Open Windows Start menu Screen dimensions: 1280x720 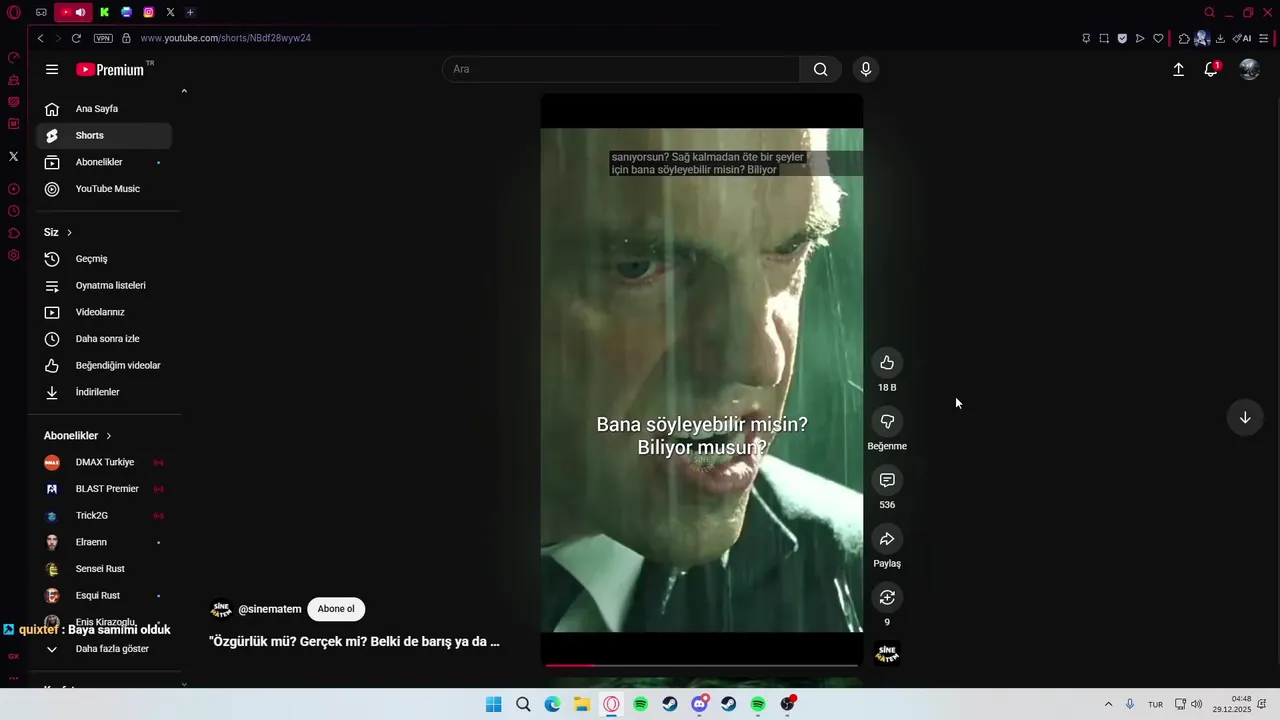493,704
